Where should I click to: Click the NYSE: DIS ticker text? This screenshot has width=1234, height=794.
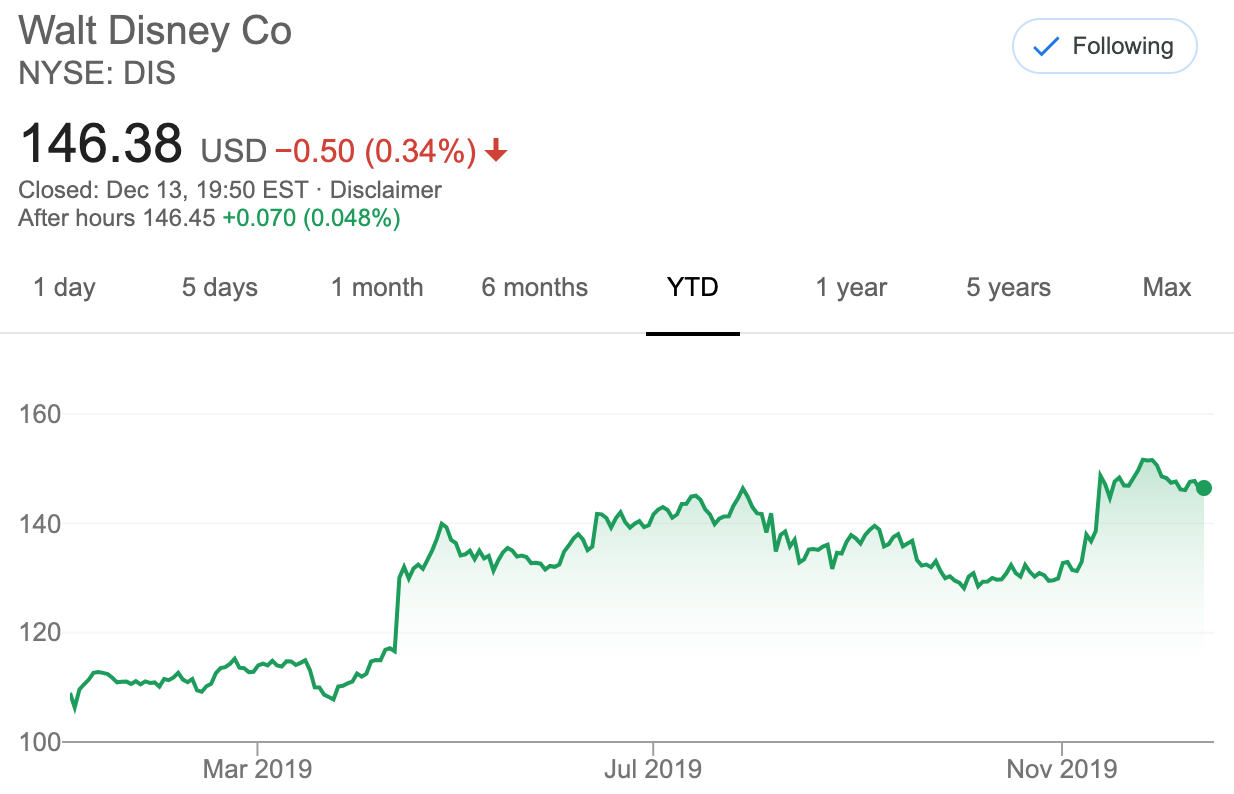click(x=97, y=73)
